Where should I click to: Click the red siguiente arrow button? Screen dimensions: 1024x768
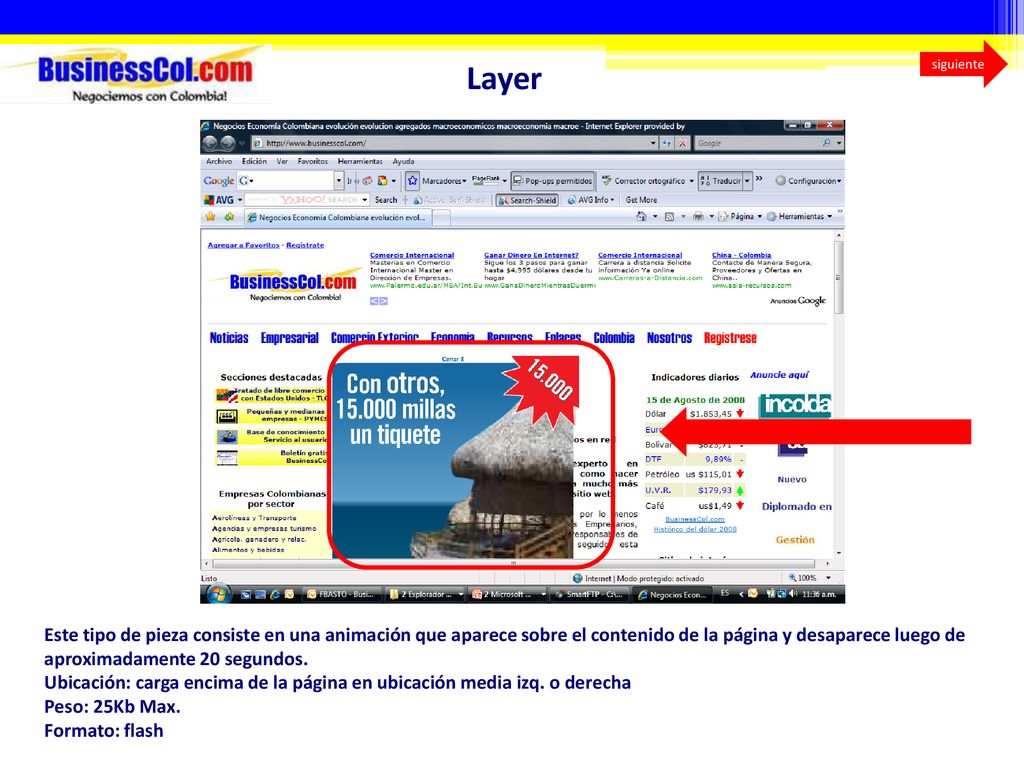click(963, 64)
